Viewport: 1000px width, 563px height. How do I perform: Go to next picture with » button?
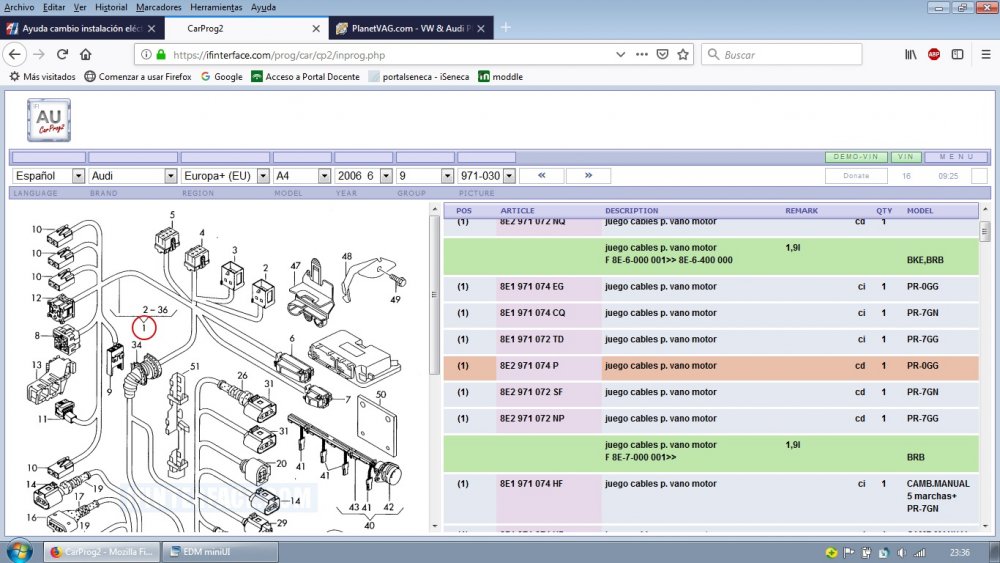(588, 175)
